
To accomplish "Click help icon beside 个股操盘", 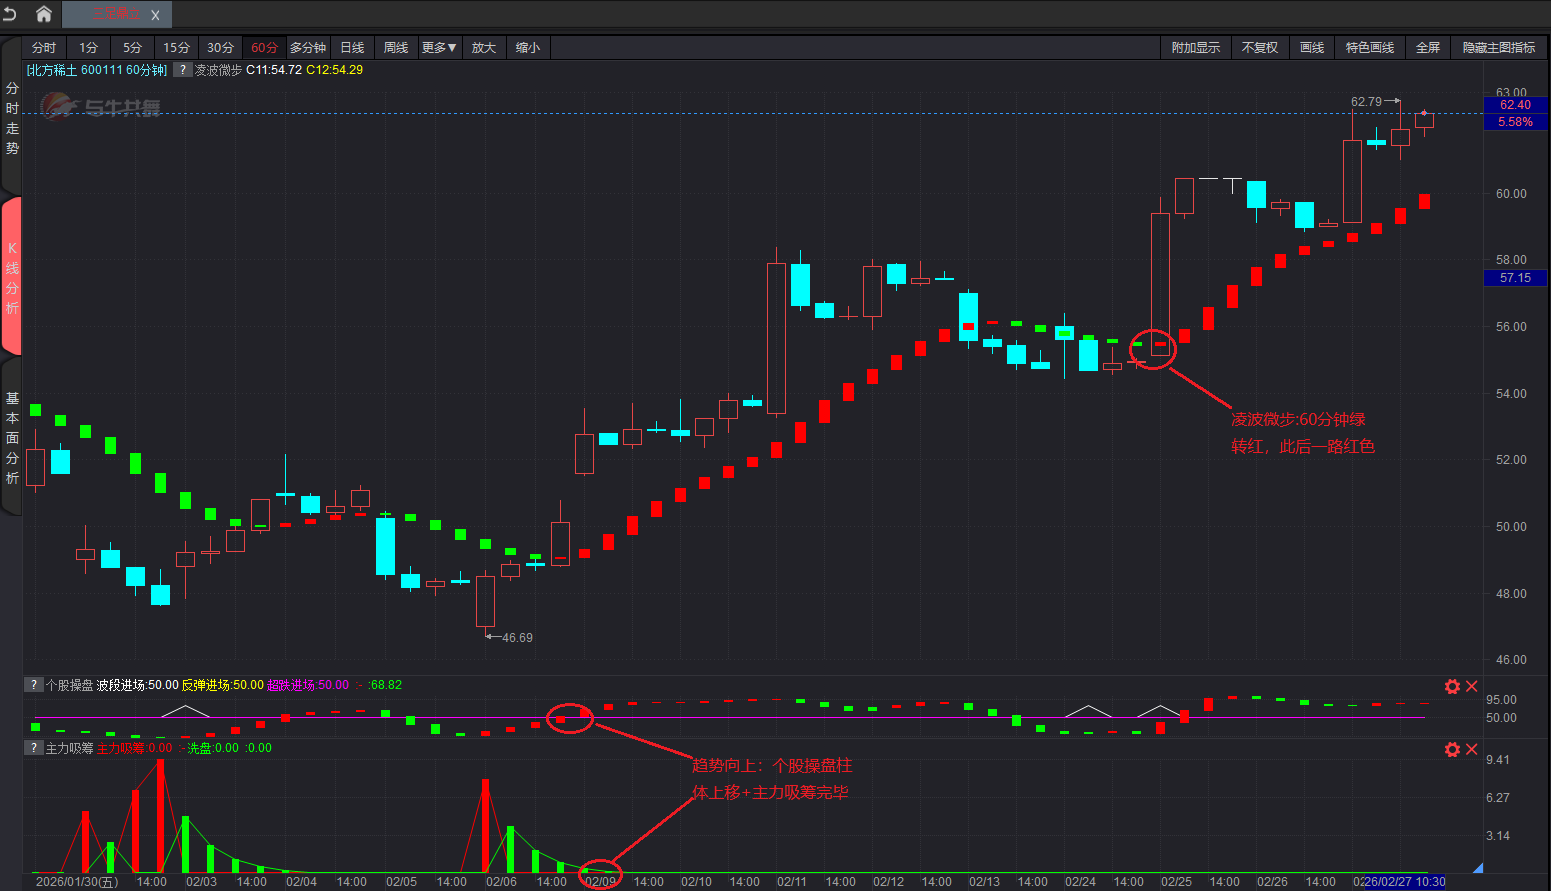I will coord(34,685).
